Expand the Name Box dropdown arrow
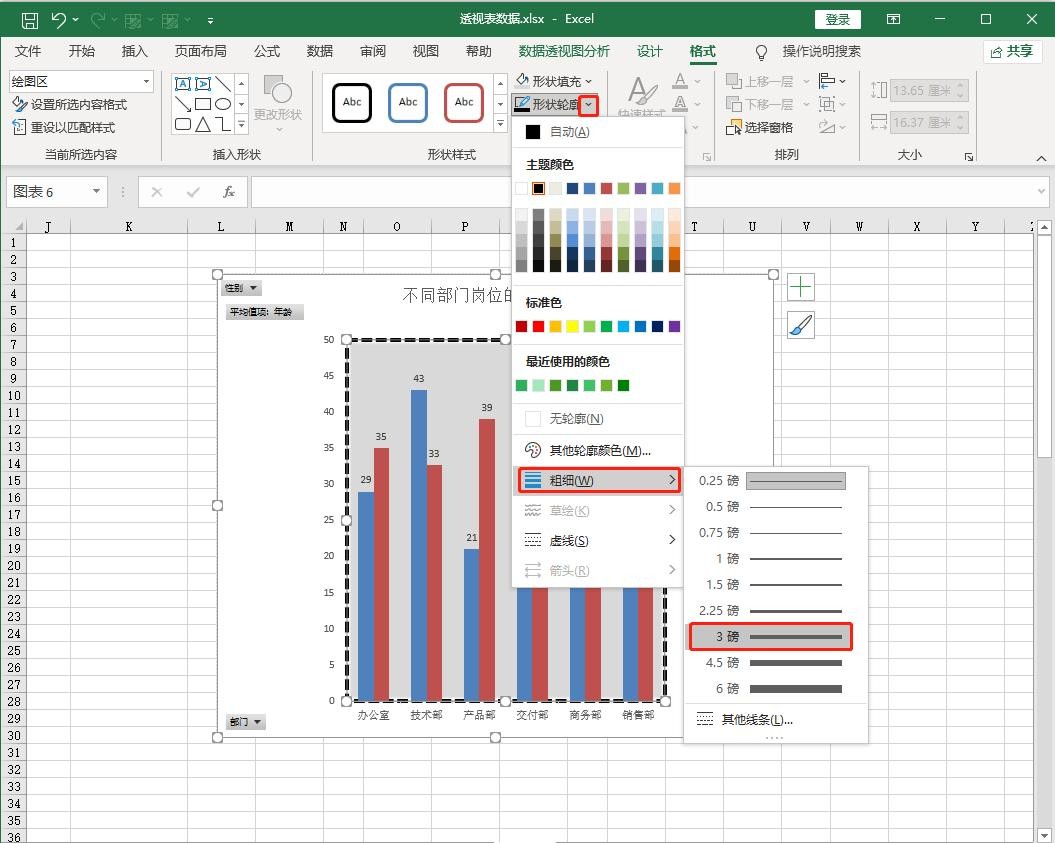This screenshot has width=1055, height=843. tap(97, 192)
